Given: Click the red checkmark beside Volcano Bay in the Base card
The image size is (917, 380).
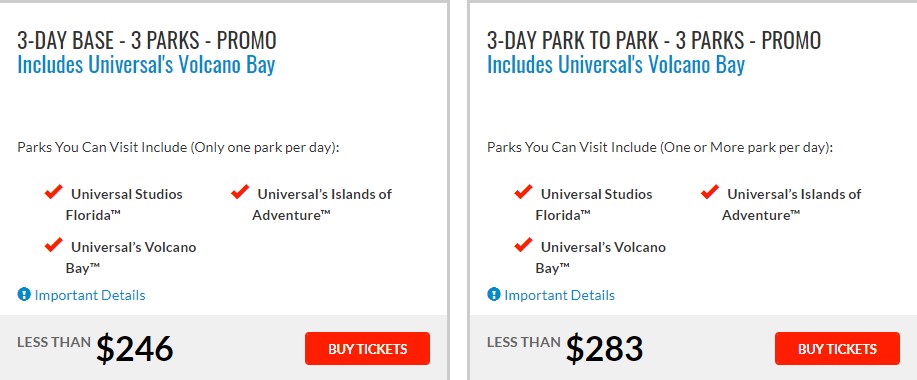Looking at the screenshot, I should point(54,244).
